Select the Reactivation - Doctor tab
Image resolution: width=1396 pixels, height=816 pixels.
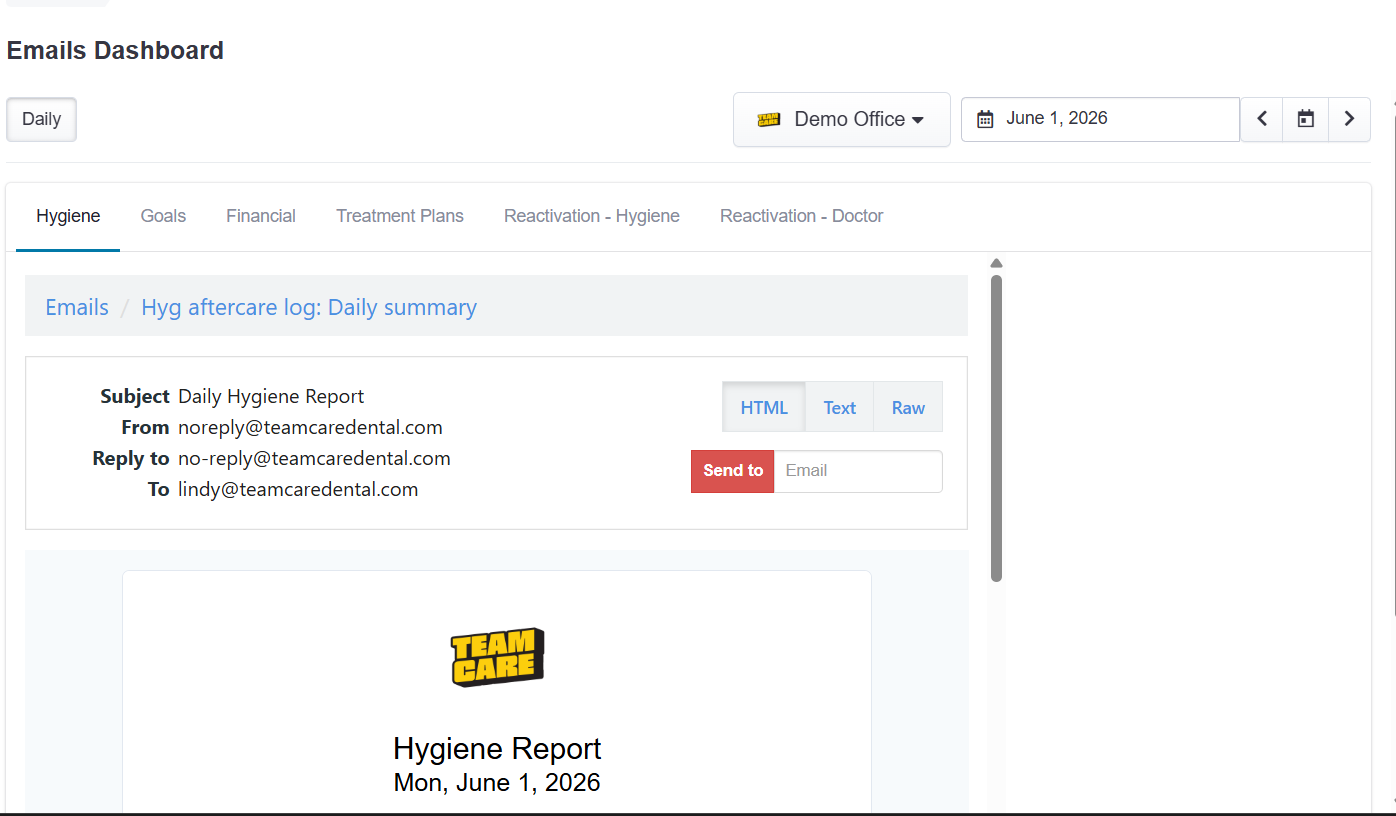[802, 216]
